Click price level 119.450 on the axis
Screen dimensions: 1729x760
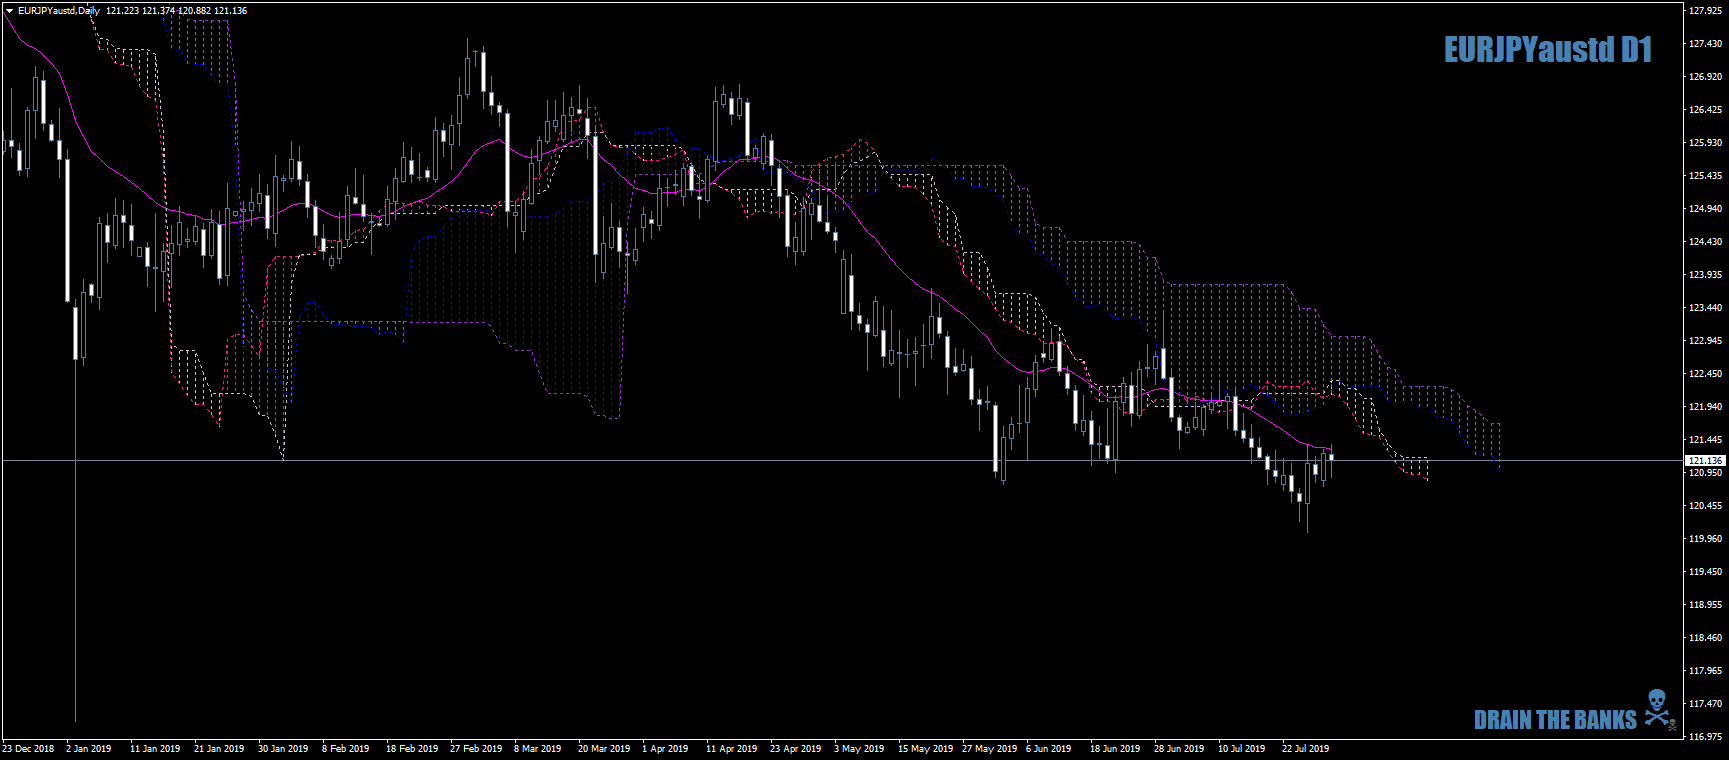point(1705,572)
